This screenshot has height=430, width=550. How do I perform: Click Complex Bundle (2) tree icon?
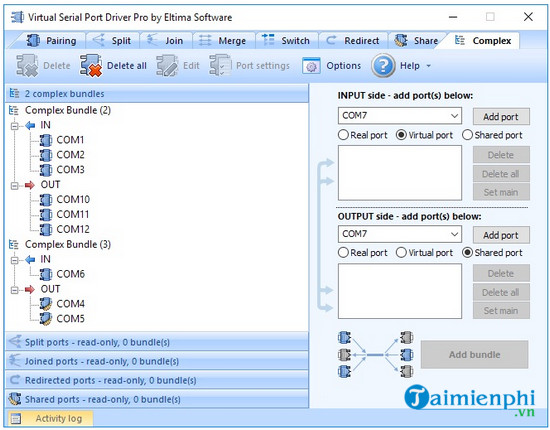click(x=14, y=110)
